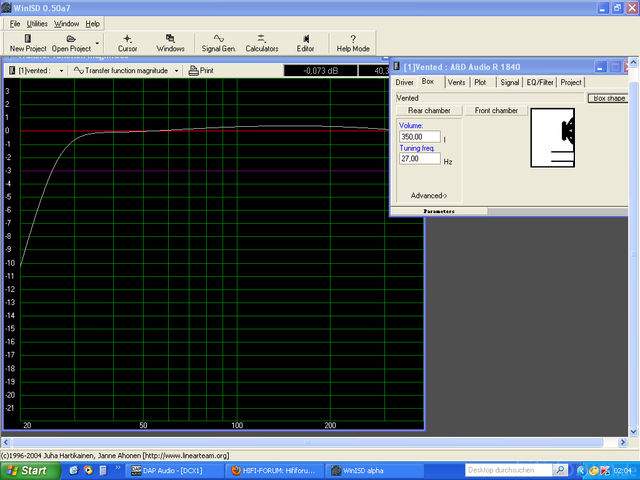Screen dimensions: 640x480
Task: Open the Help menu
Action: (93, 24)
